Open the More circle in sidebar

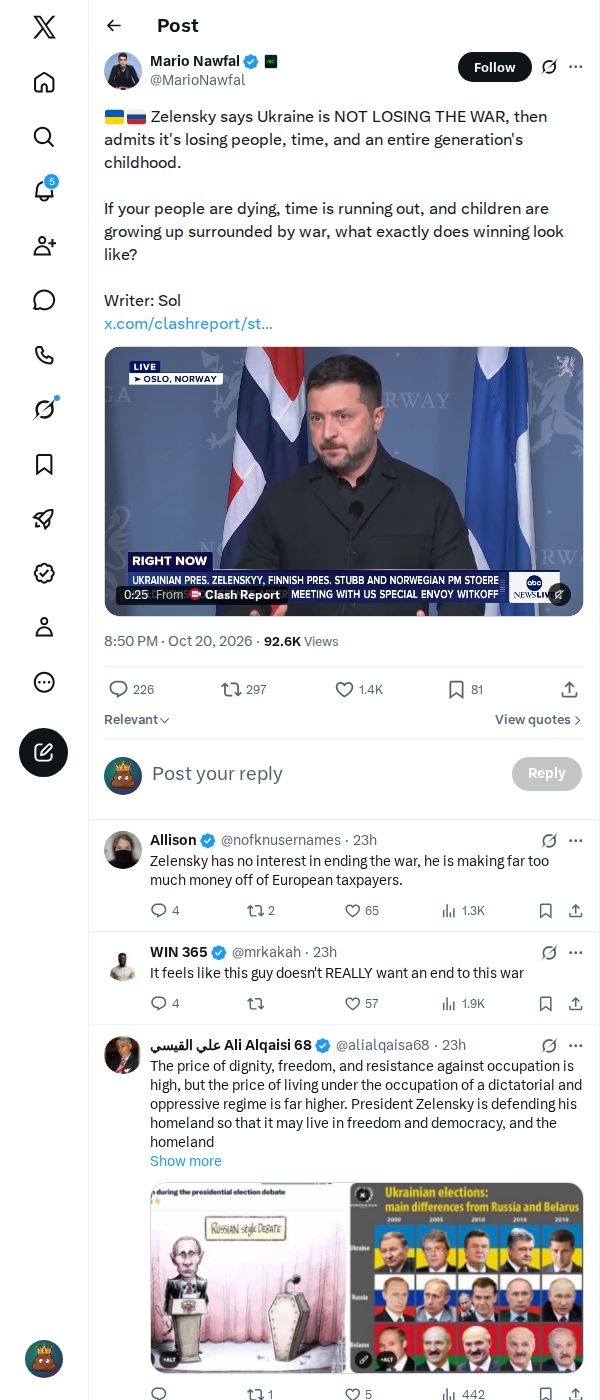(x=44, y=682)
